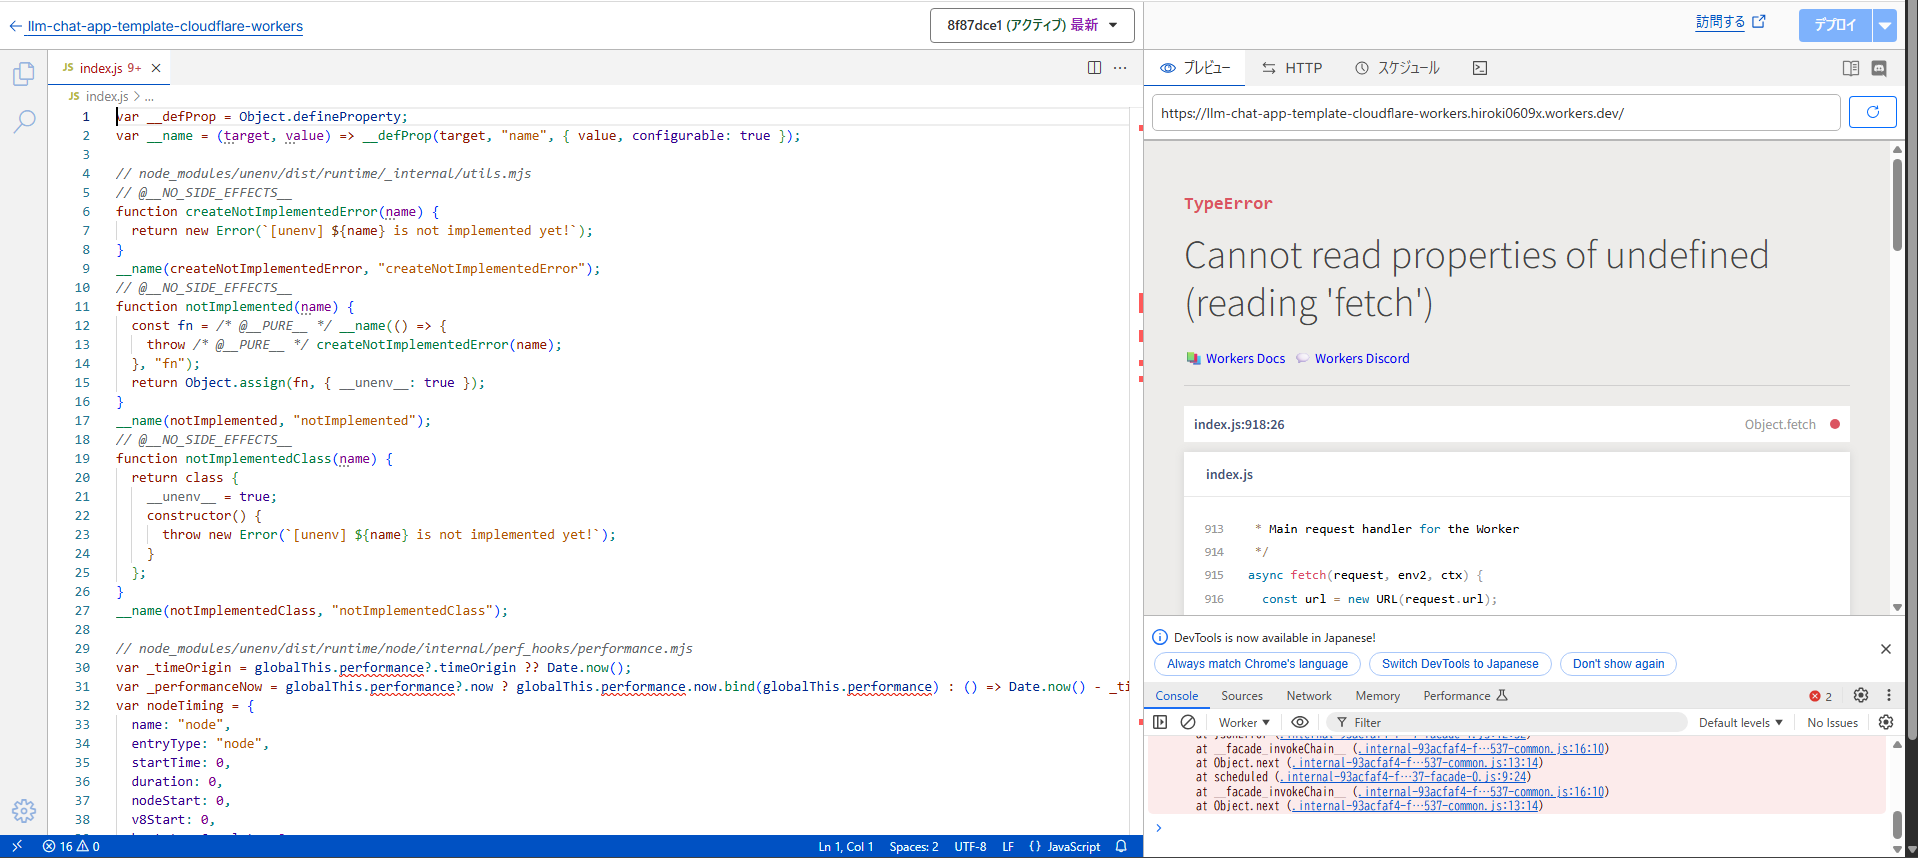The image size is (1918, 858).
Task: Open the terminal icon tab
Action: [x=1480, y=68]
